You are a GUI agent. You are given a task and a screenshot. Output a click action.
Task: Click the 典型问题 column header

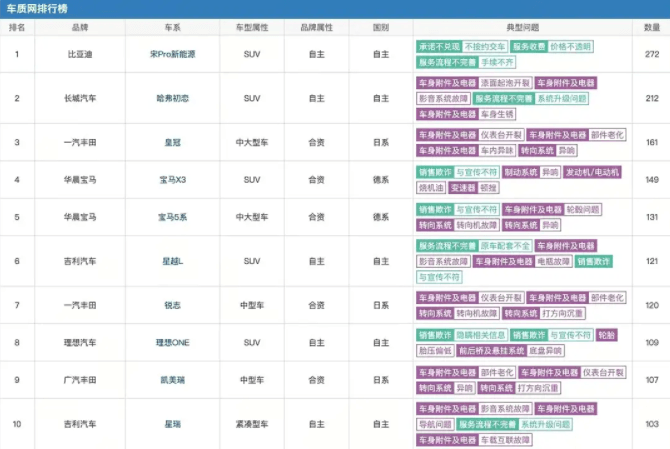coord(523,27)
